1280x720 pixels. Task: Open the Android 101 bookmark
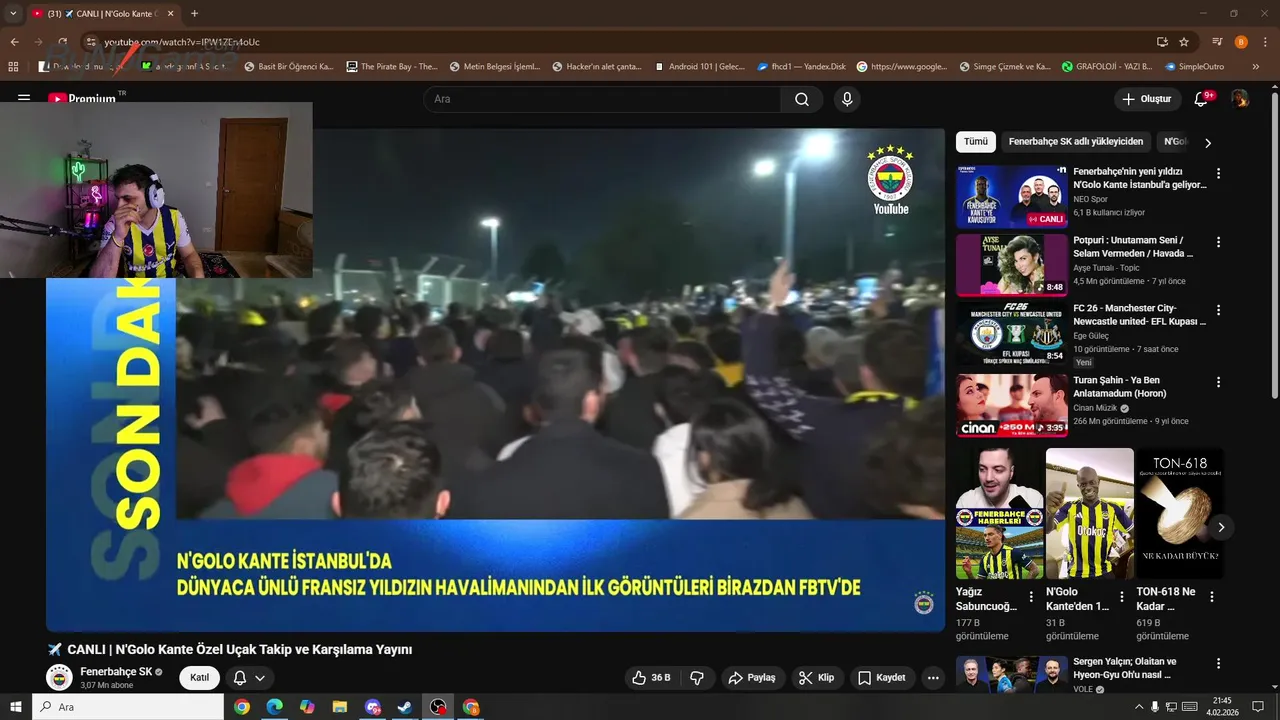(x=699, y=67)
